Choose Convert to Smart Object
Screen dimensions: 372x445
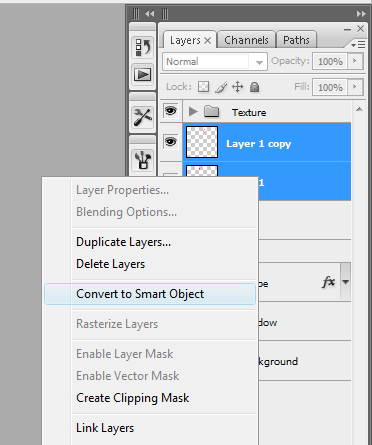coord(150,294)
